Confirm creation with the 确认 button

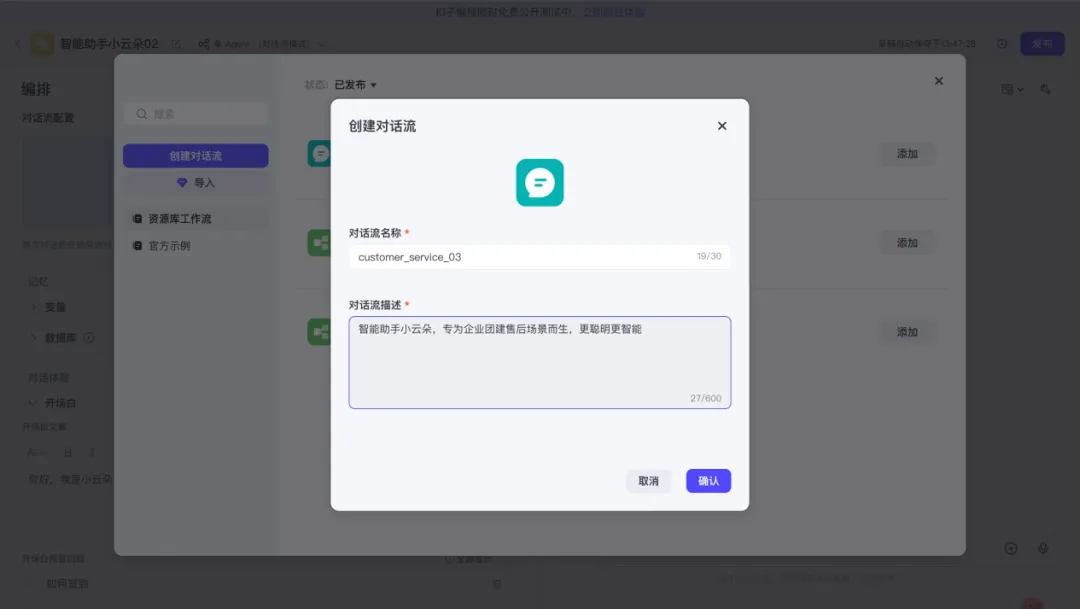pos(708,481)
